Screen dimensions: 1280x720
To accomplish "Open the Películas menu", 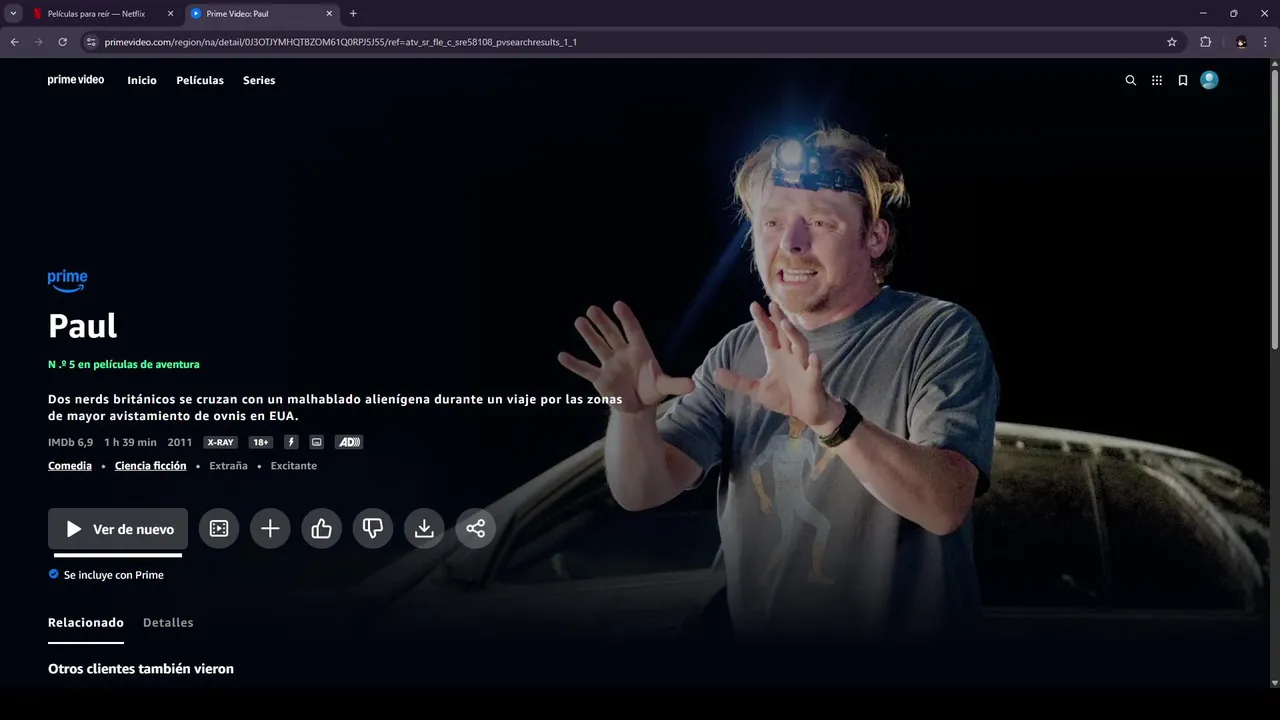I will coord(200,80).
